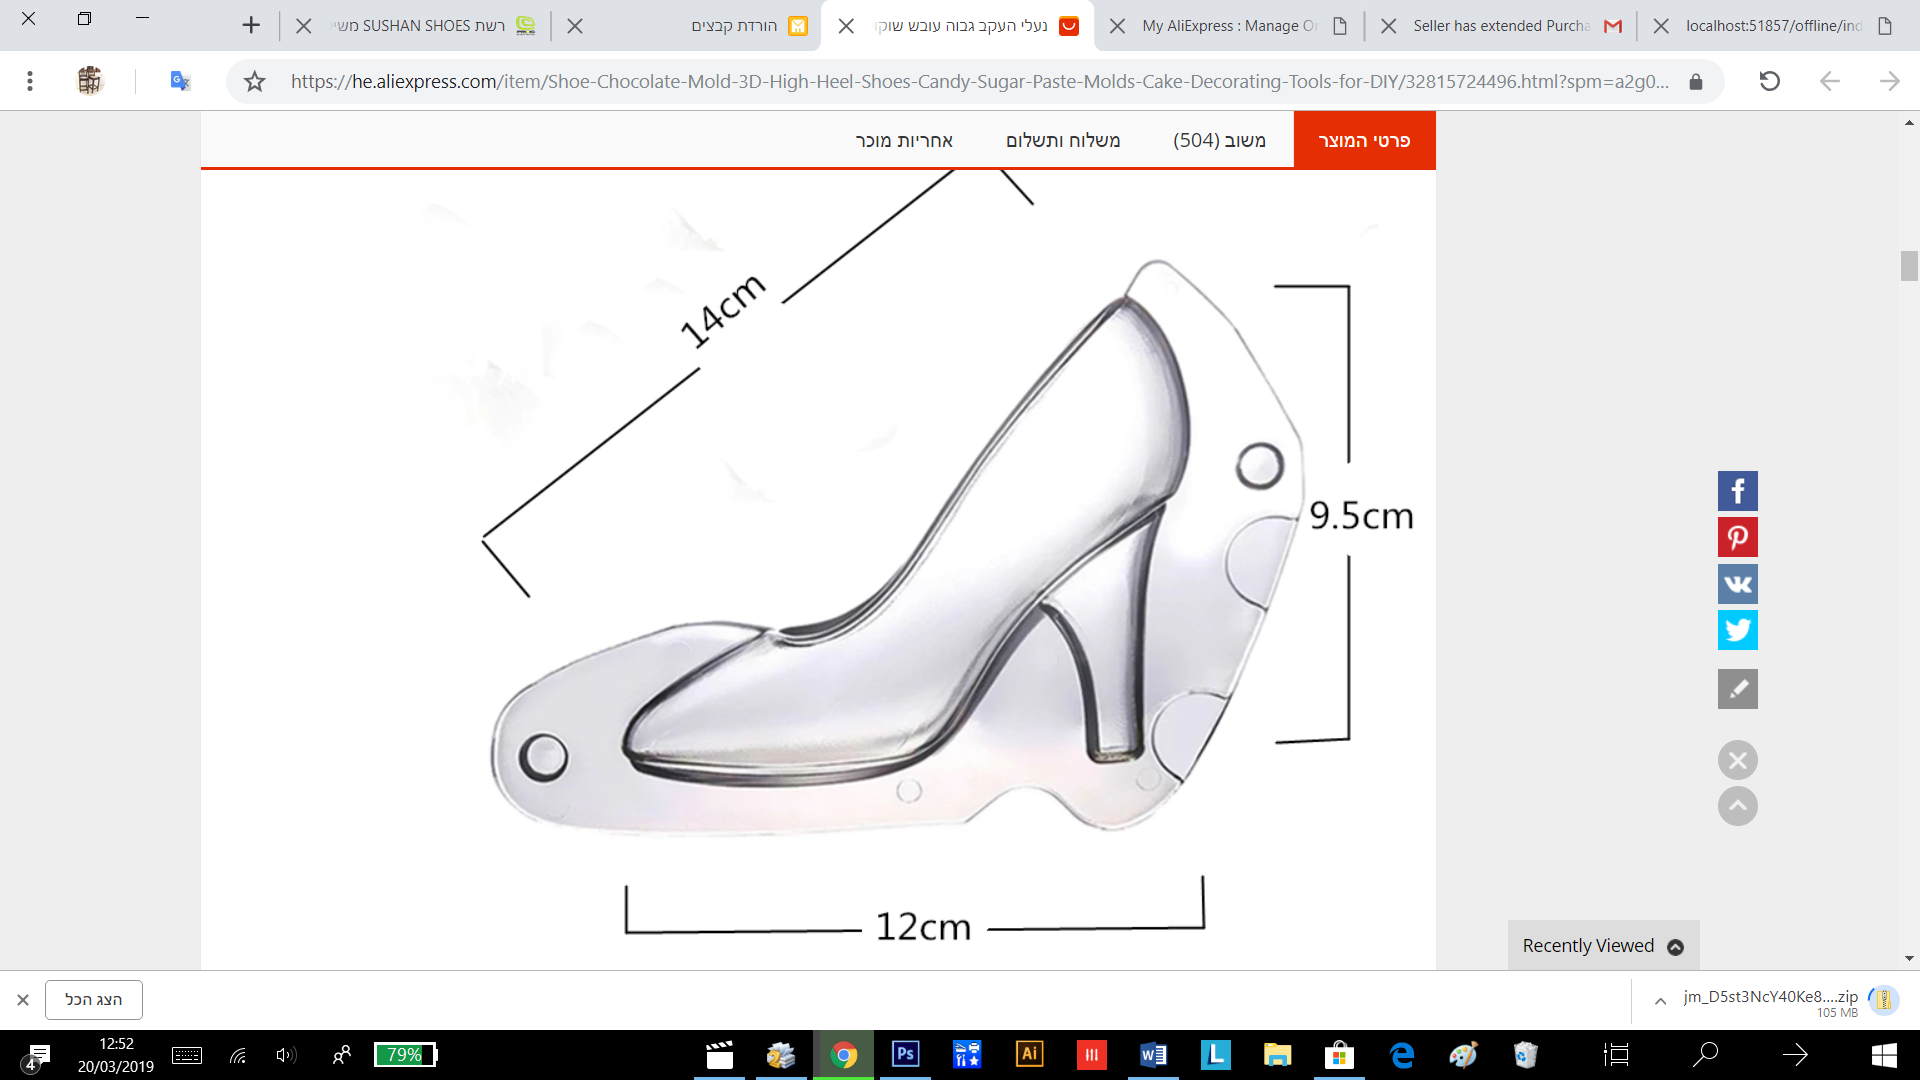This screenshot has width=1920, height=1080.
Task: Click the gray X circle sidebar button
Action: point(1737,760)
